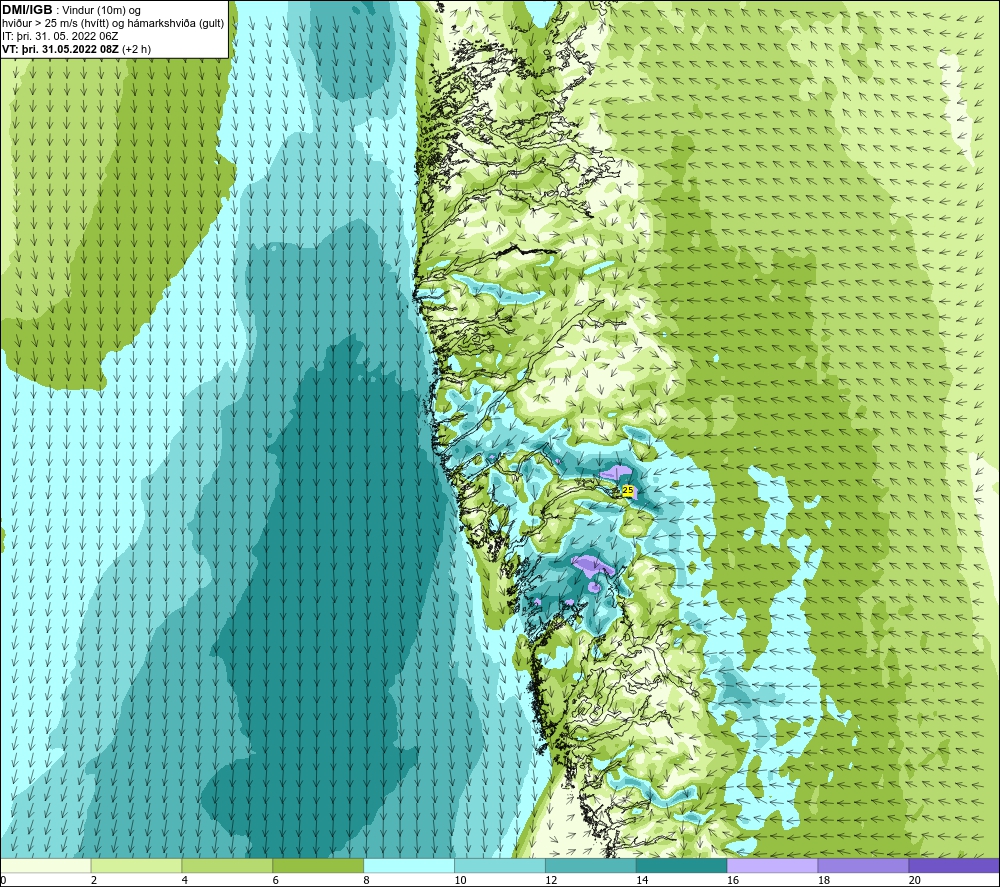Click the light teal 10–12 m/s legend swatch
Viewport: 1000px width, 887px height.
pos(499,865)
